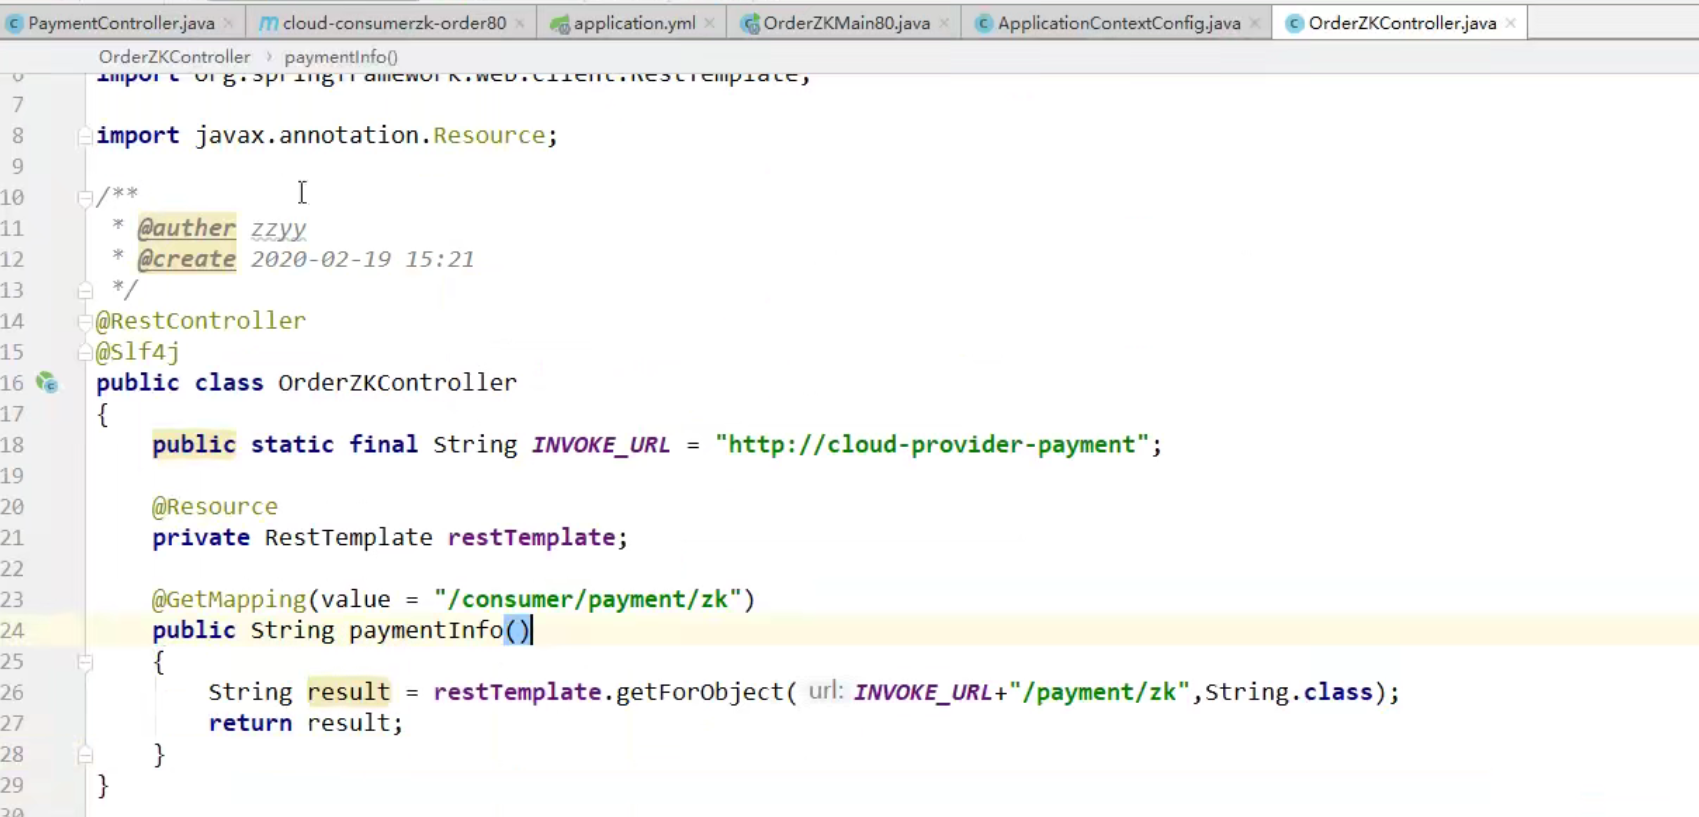Click the "paymentInfo" method name on line 24
Viewport: 1699px width, 817px height.
[426, 631]
